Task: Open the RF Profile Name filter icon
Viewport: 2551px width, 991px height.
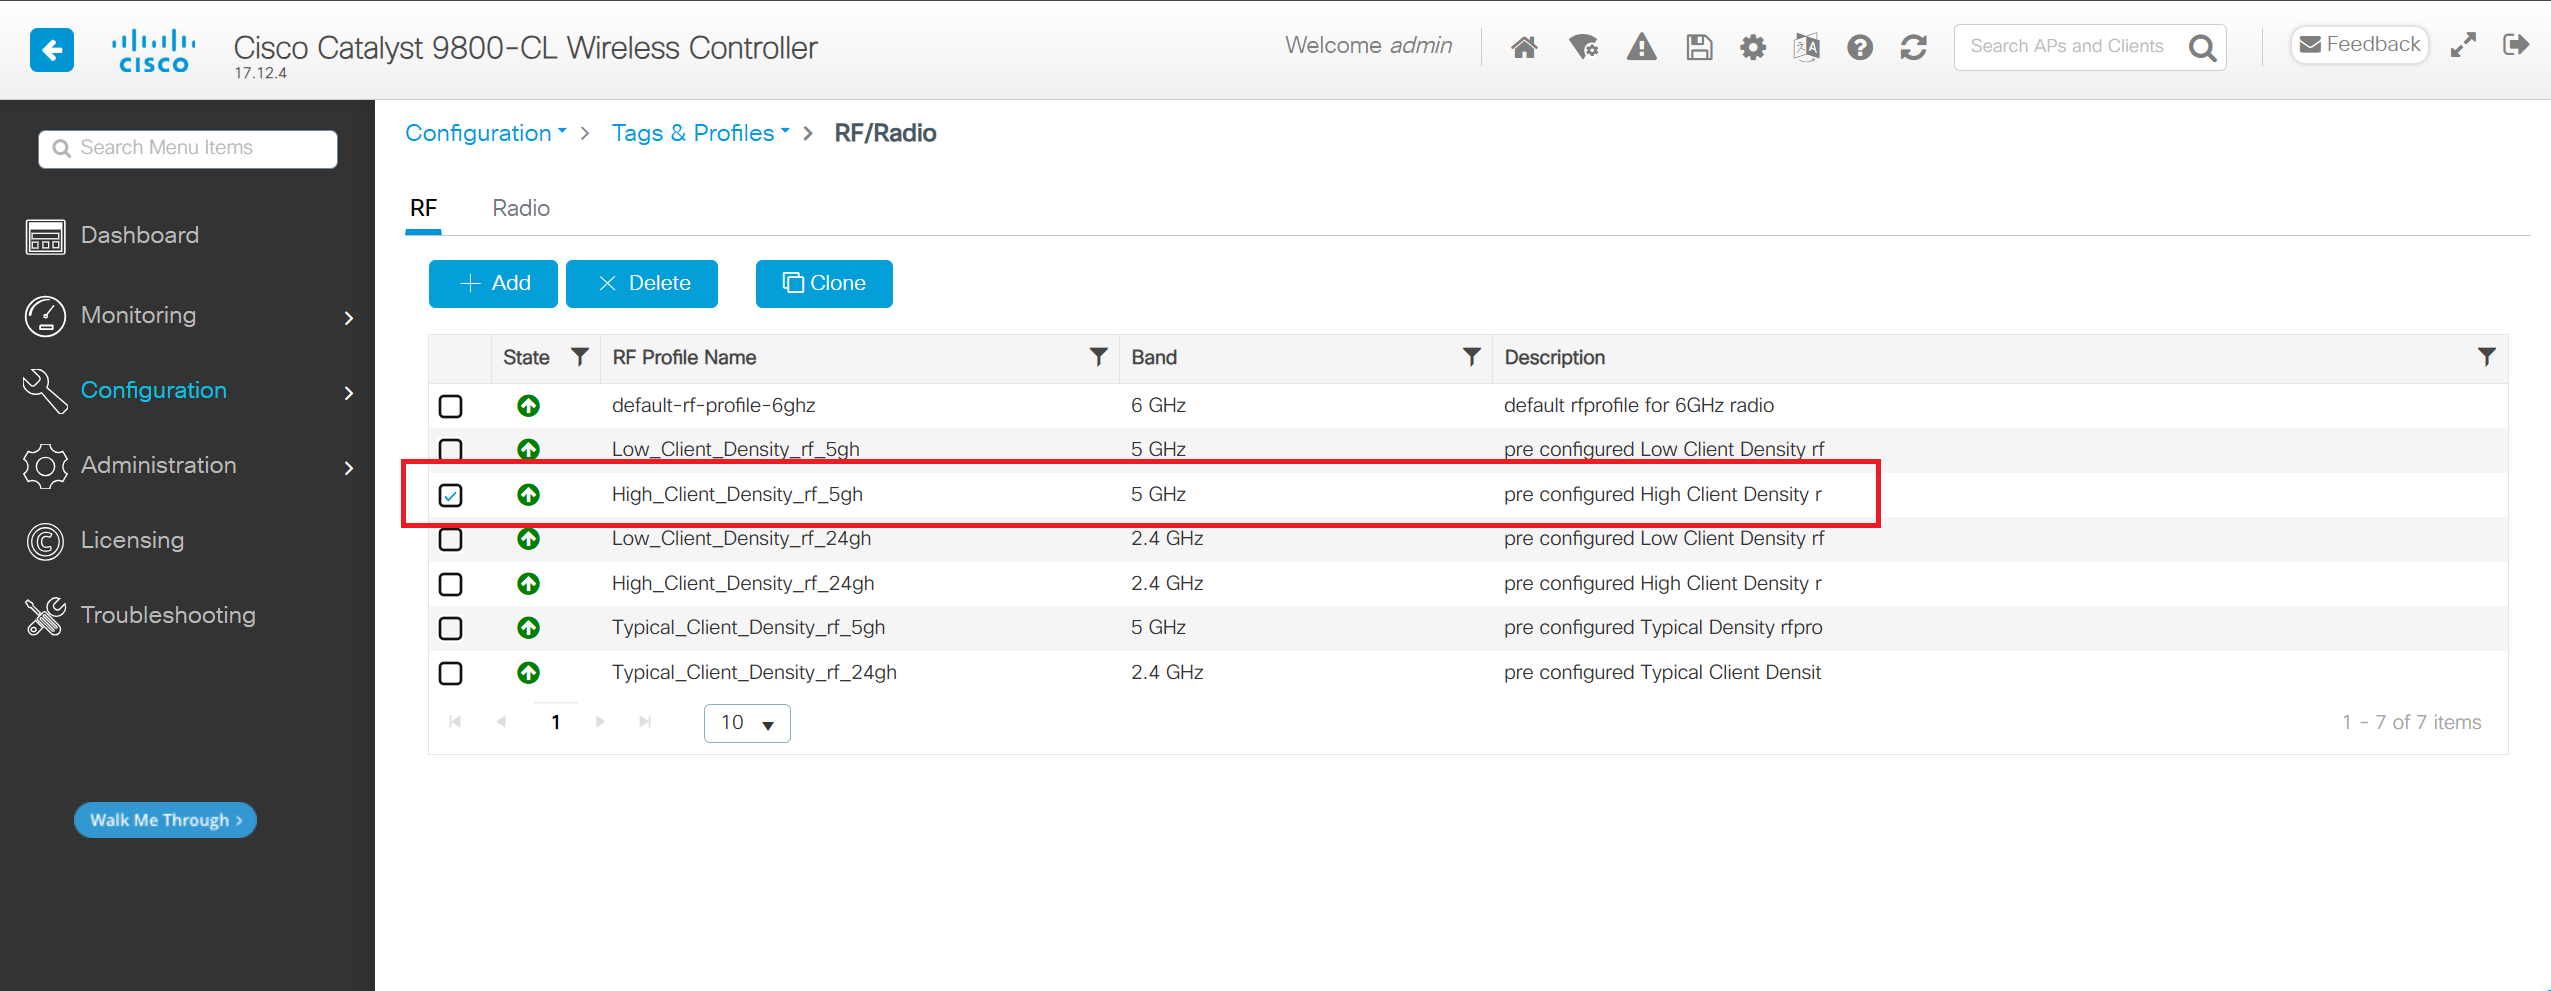Action: coord(1098,357)
